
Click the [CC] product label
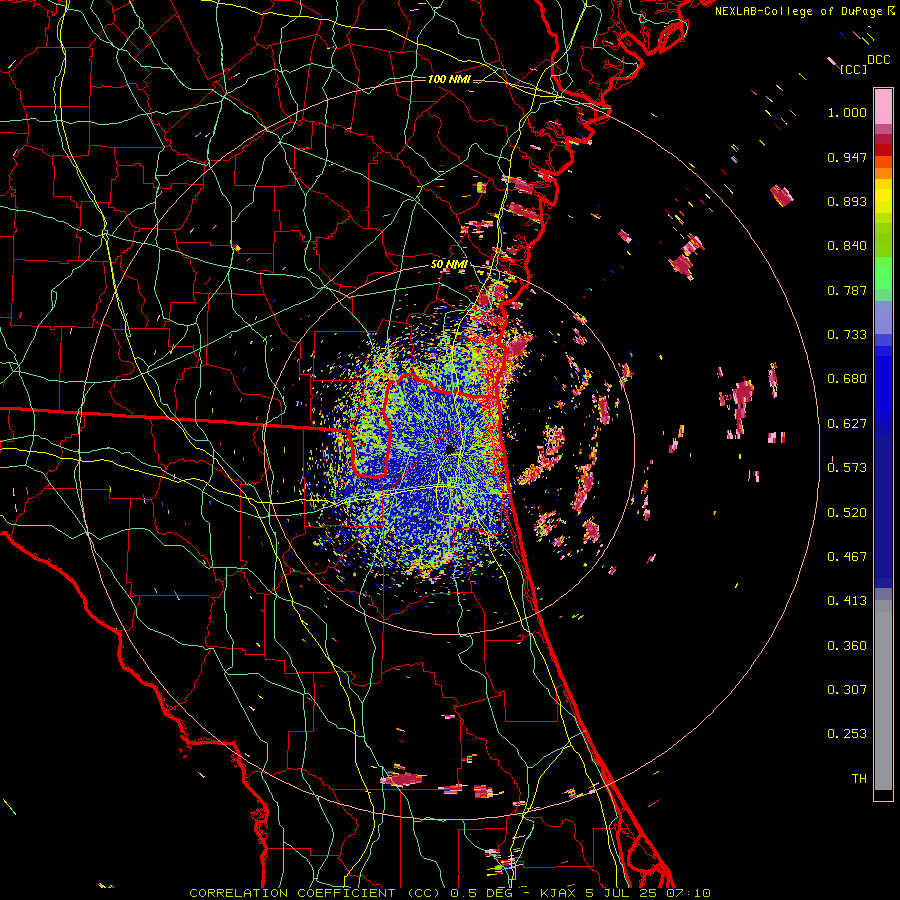[853, 69]
